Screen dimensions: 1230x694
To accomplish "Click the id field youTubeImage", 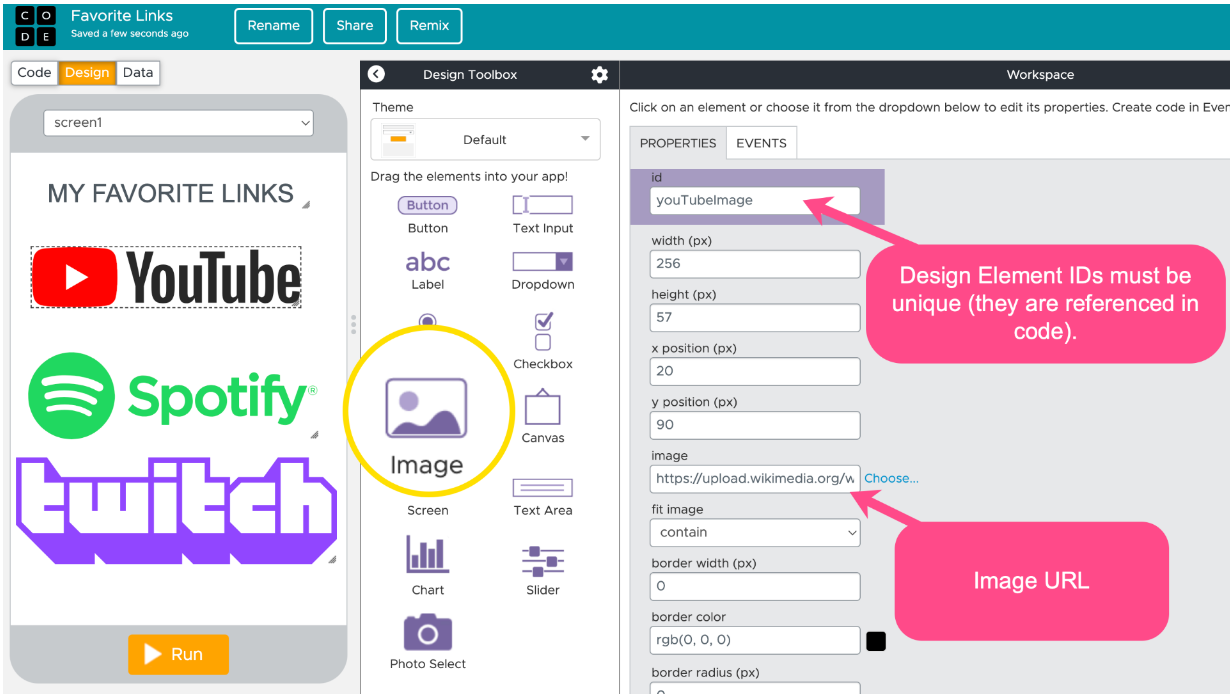I will (x=755, y=200).
